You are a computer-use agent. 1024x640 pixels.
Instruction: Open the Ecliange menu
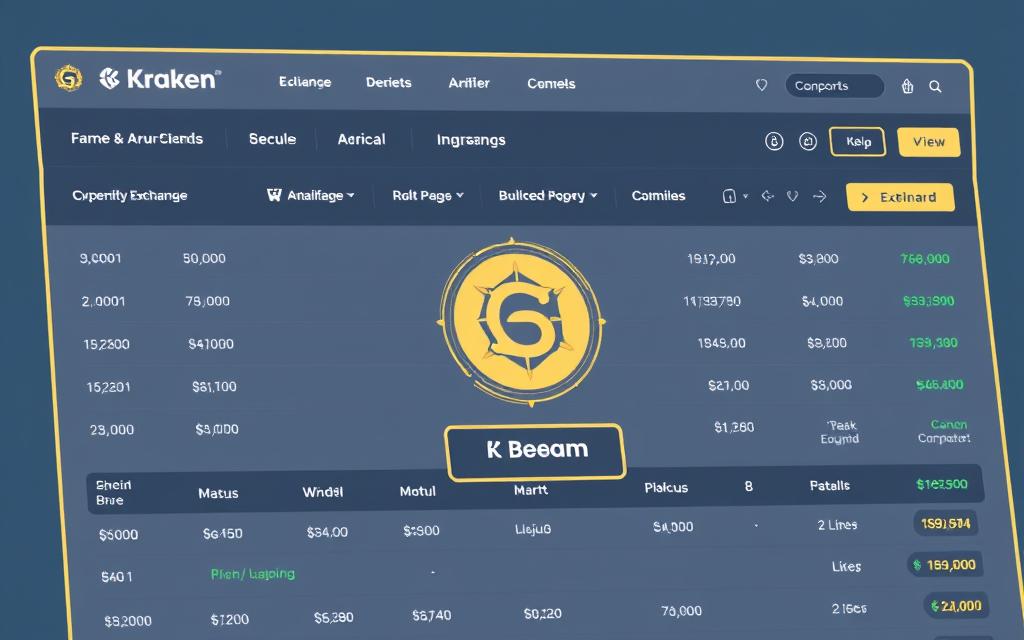point(305,82)
